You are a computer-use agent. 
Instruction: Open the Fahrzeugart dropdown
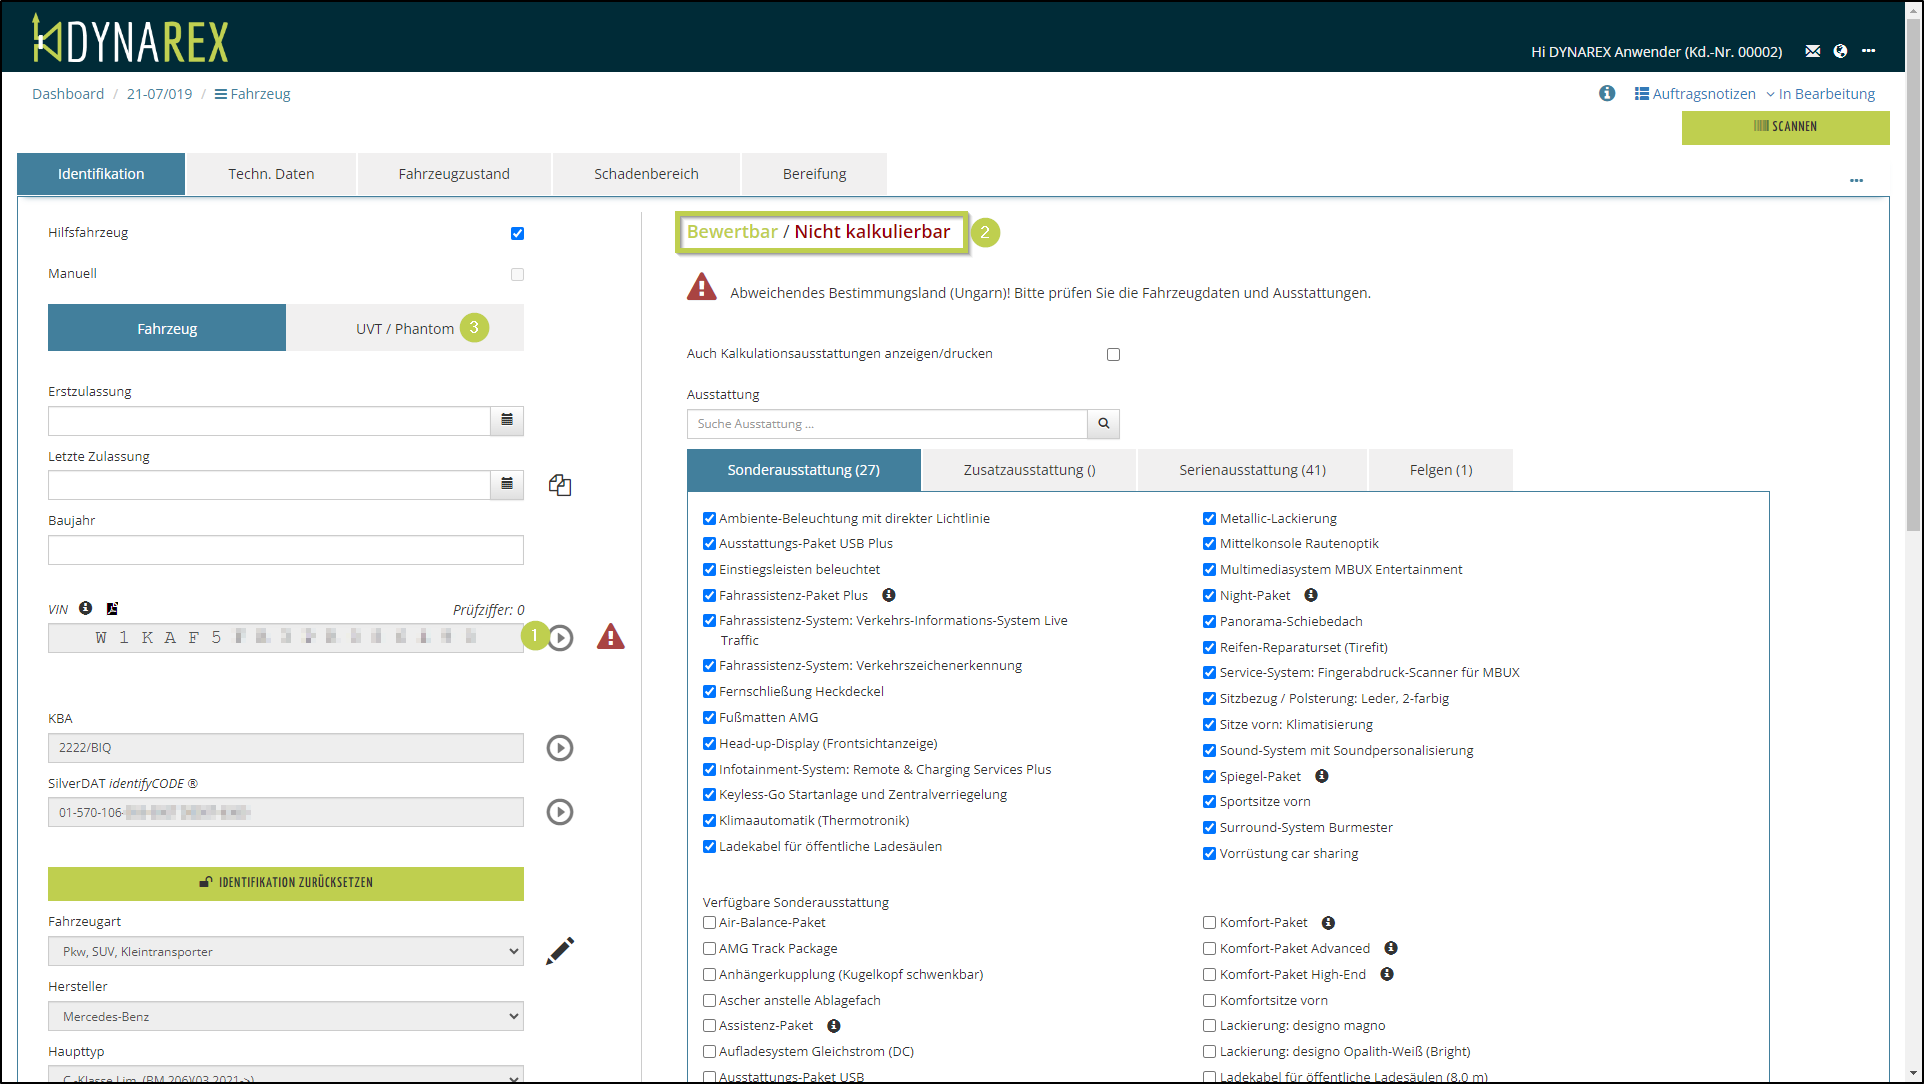click(x=286, y=951)
